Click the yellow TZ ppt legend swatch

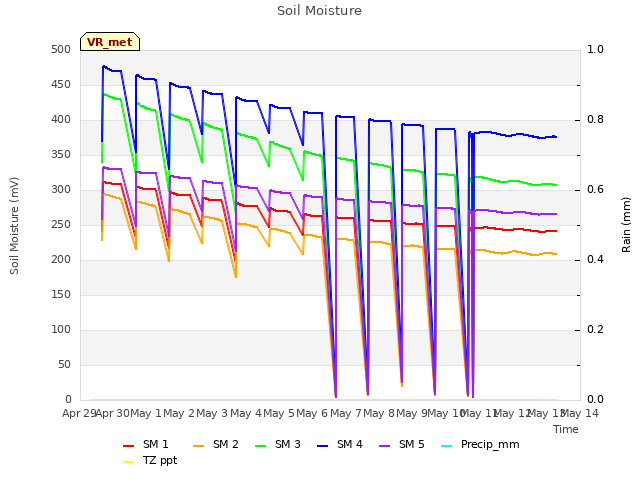click(129, 462)
